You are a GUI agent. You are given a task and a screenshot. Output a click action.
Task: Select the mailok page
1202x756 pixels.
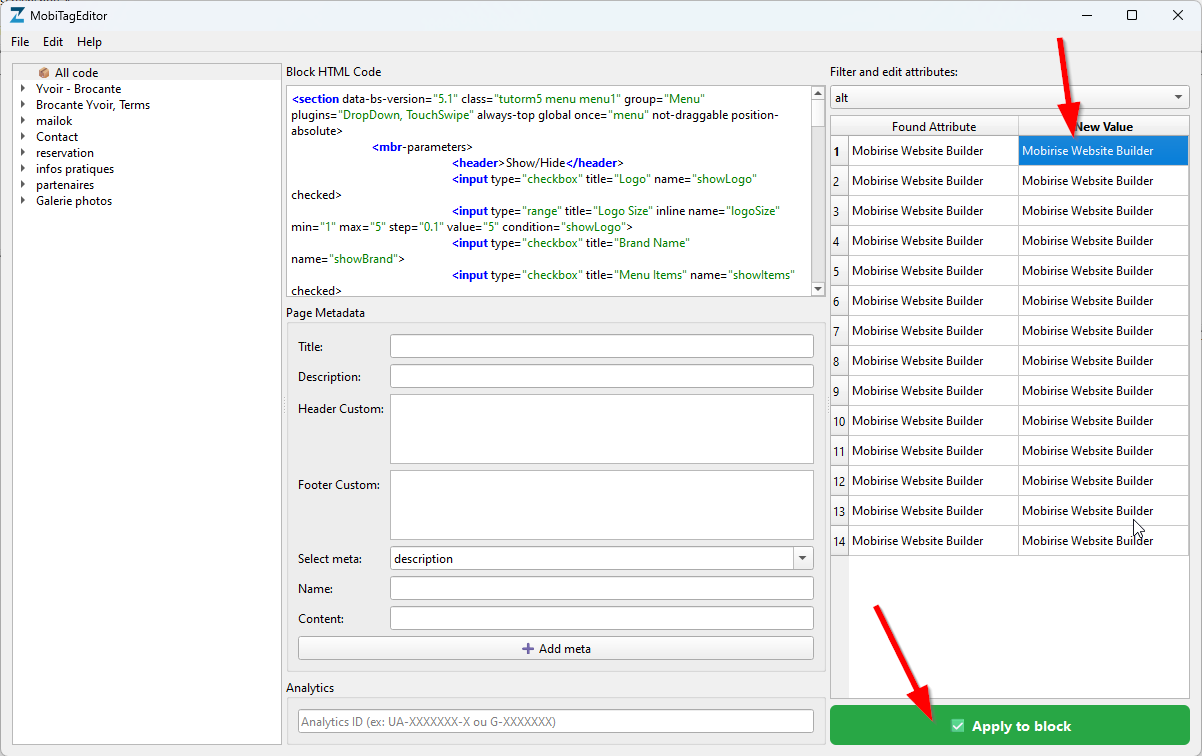(x=54, y=121)
